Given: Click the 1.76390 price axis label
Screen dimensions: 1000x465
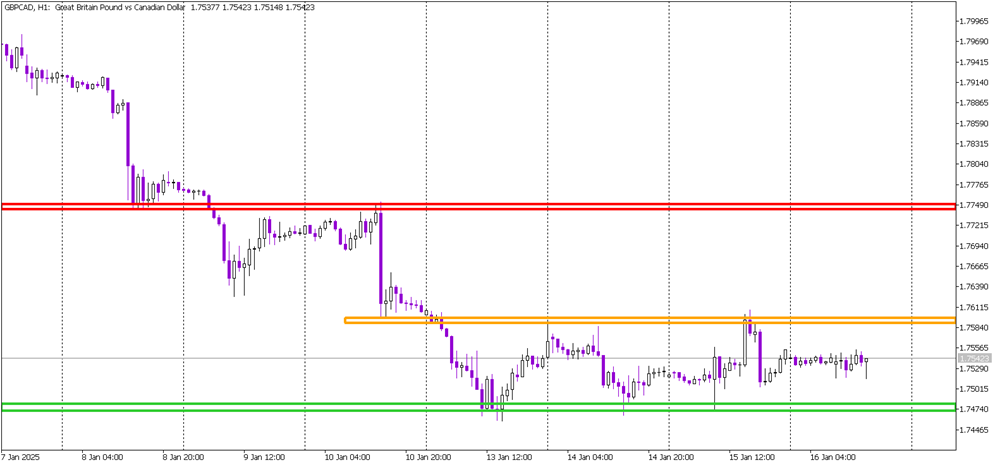Looking at the screenshot, I should point(975,286).
